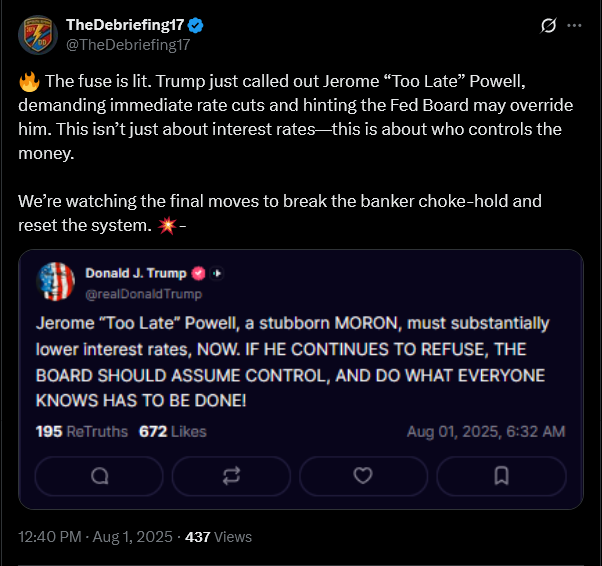This screenshot has width=602, height=566.
Task: Toggle the heart like button
Action: tap(364, 477)
